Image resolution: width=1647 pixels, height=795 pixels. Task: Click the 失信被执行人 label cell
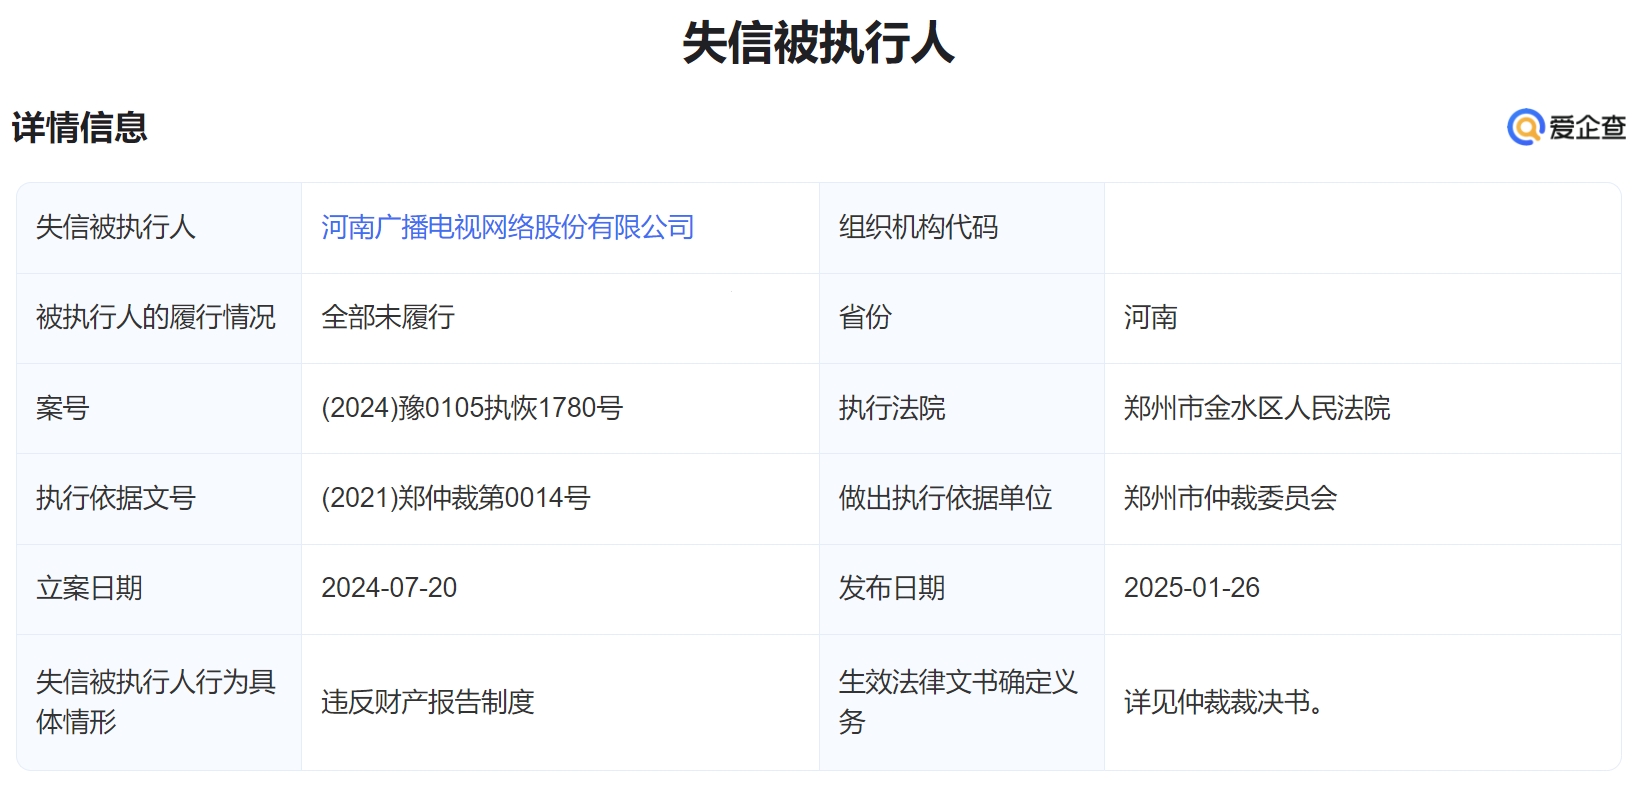(159, 228)
